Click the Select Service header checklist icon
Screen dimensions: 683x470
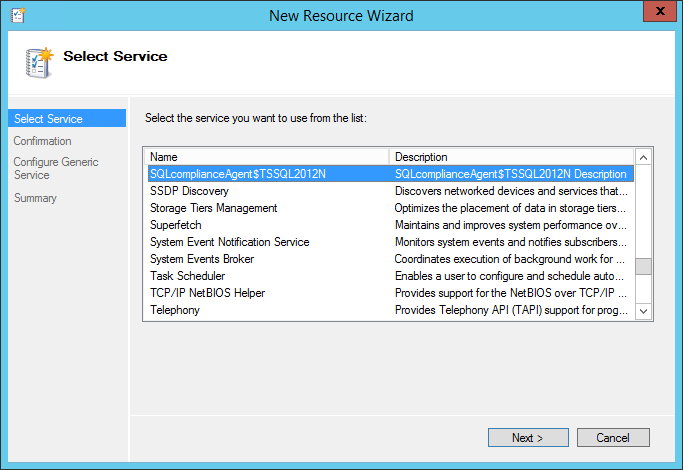39,62
